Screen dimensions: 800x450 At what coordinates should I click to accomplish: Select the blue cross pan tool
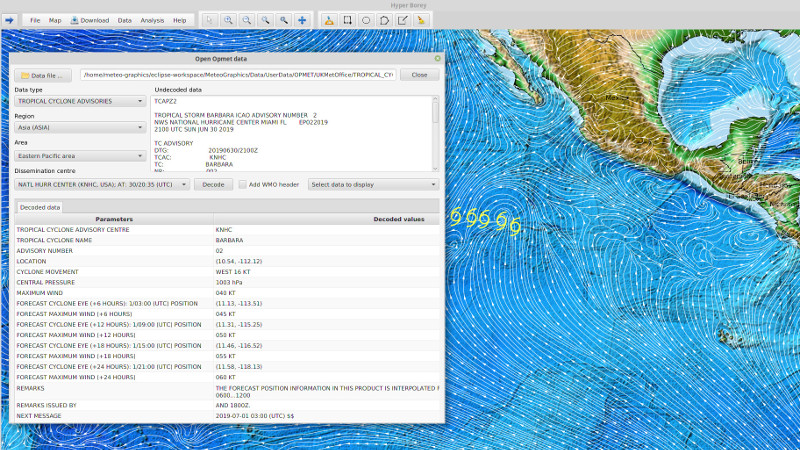pos(302,20)
